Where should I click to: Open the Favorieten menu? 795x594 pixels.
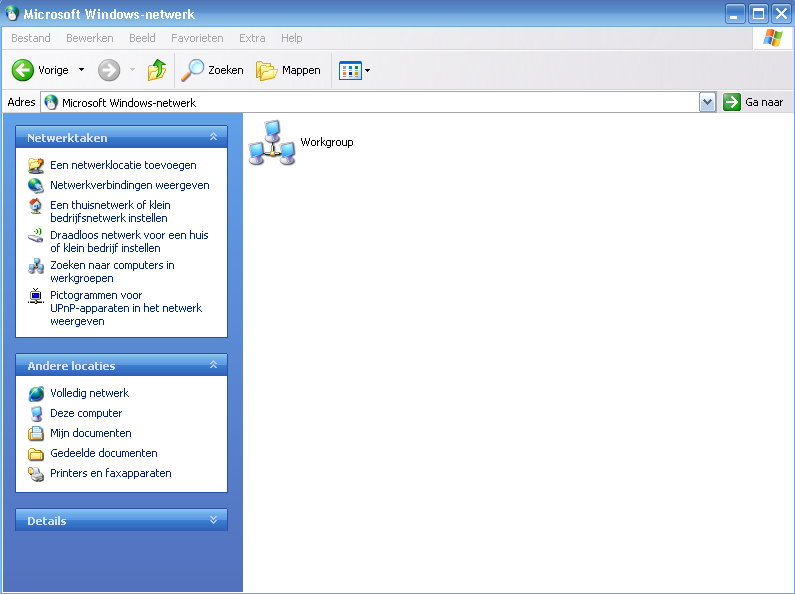click(197, 38)
